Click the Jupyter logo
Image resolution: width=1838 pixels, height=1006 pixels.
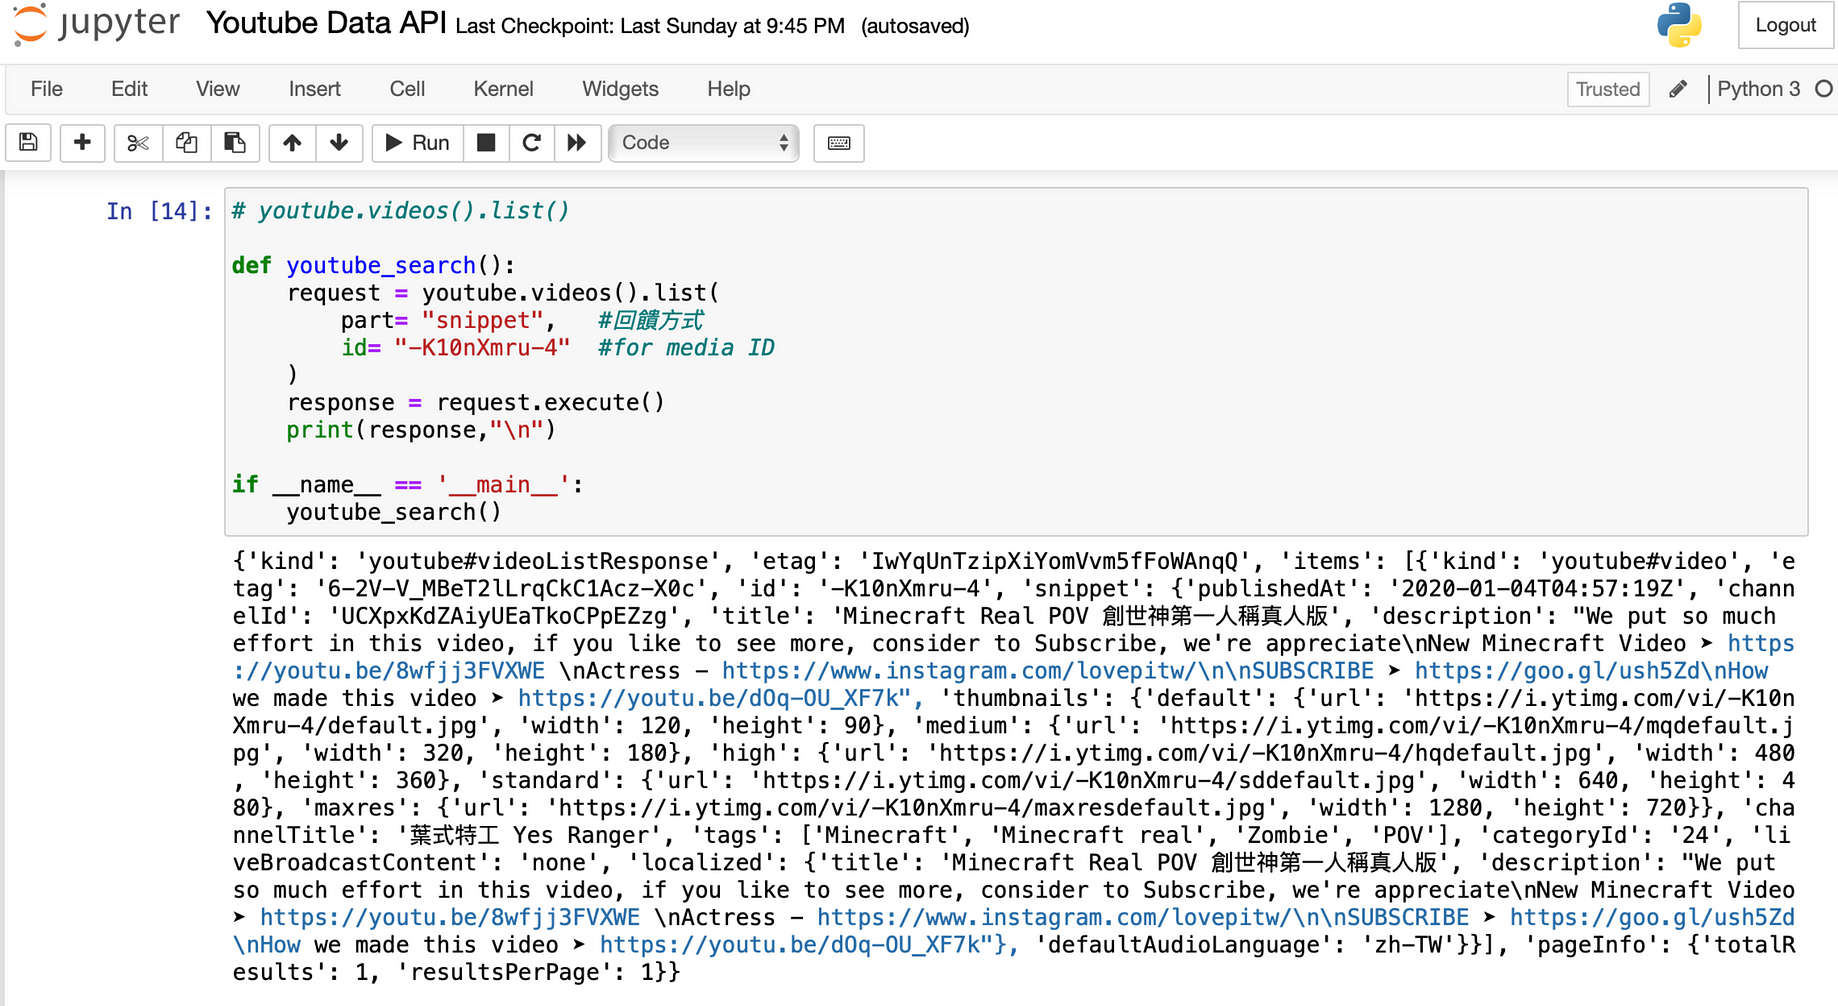97,24
